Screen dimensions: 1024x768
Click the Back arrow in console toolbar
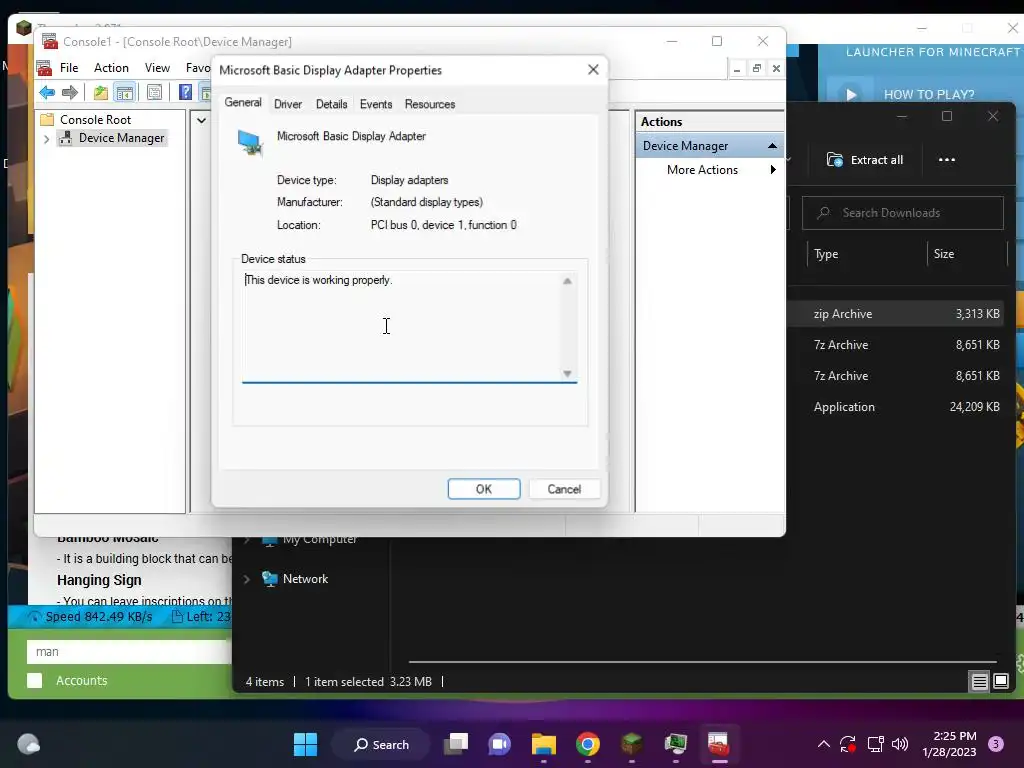(47, 92)
